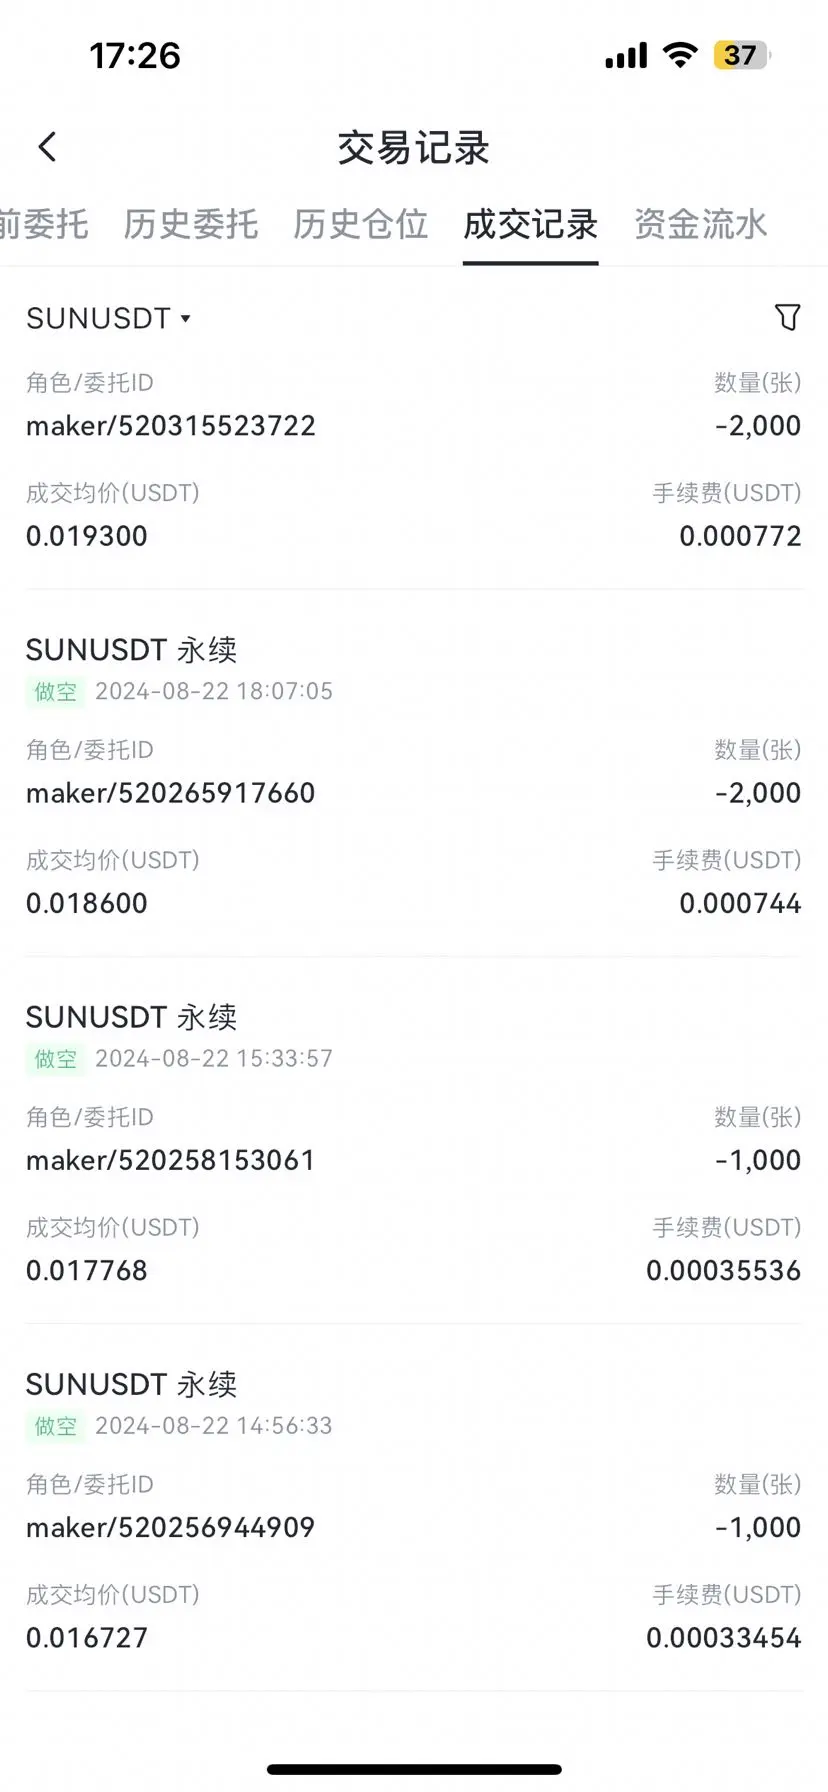Open the 资金流水 tab
Viewport: 828px width, 1792px height.
click(700, 224)
